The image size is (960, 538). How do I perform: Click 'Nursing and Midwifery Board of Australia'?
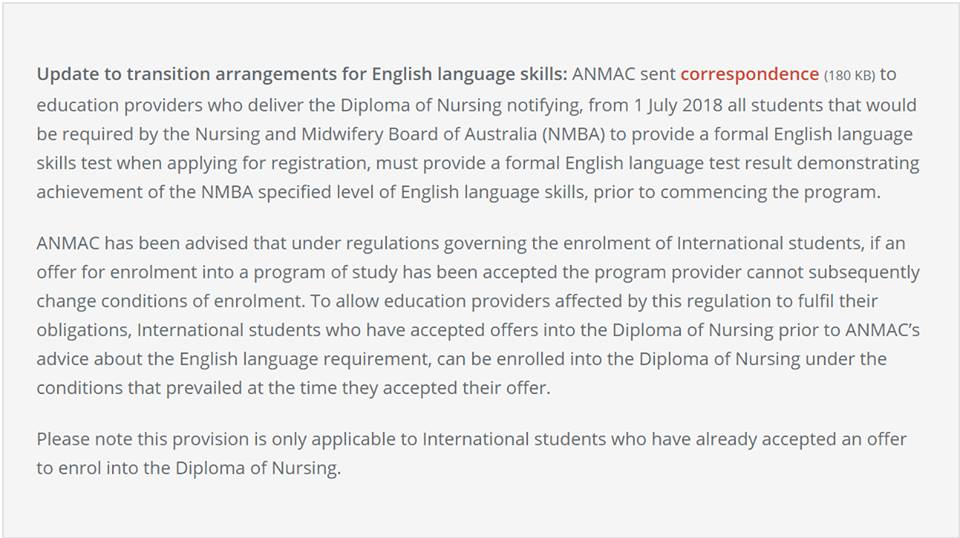[366, 134]
